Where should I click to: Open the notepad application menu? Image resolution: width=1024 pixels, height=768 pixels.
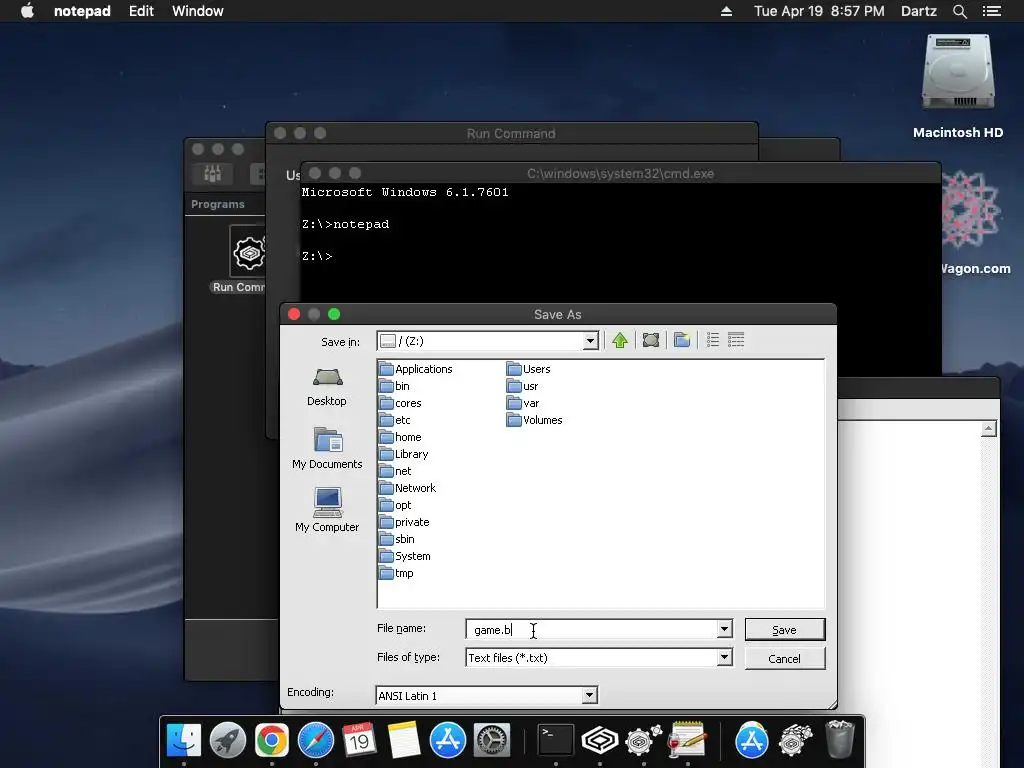(x=82, y=11)
